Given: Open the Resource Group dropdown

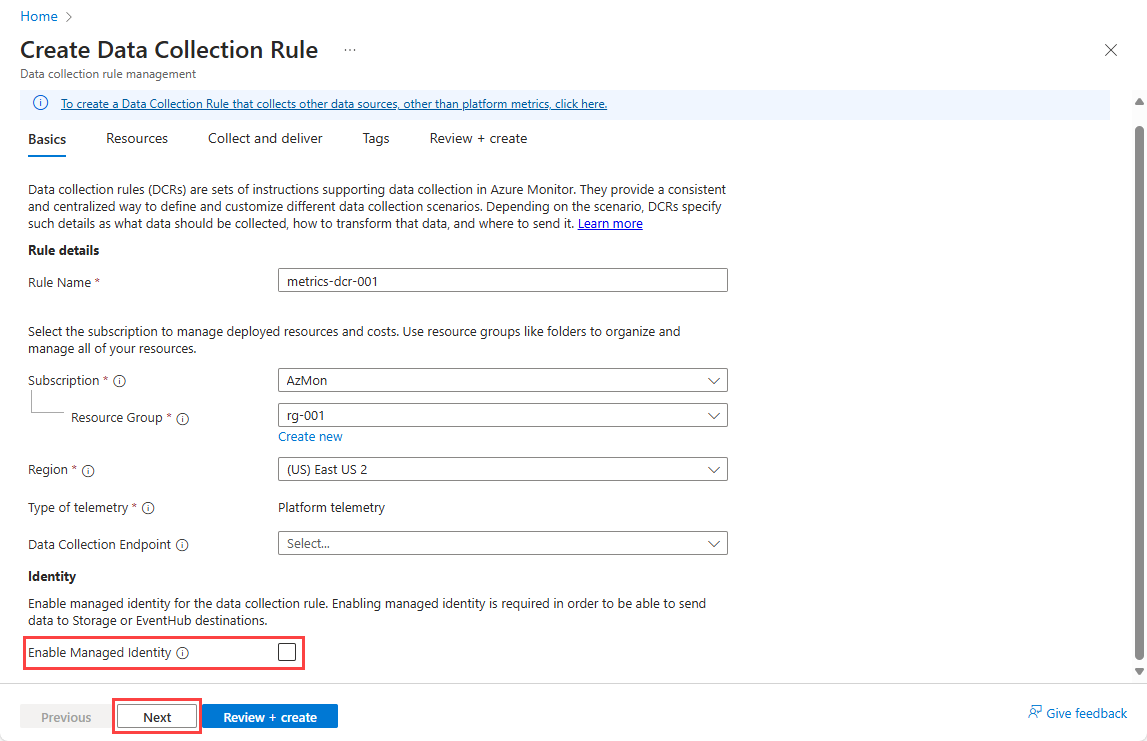Looking at the screenshot, I should (502, 415).
